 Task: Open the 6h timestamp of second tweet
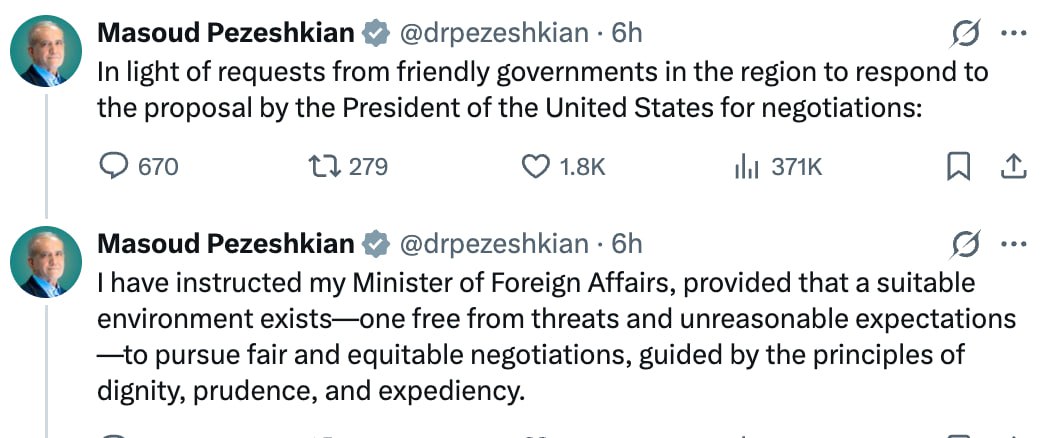pos(627,244)
